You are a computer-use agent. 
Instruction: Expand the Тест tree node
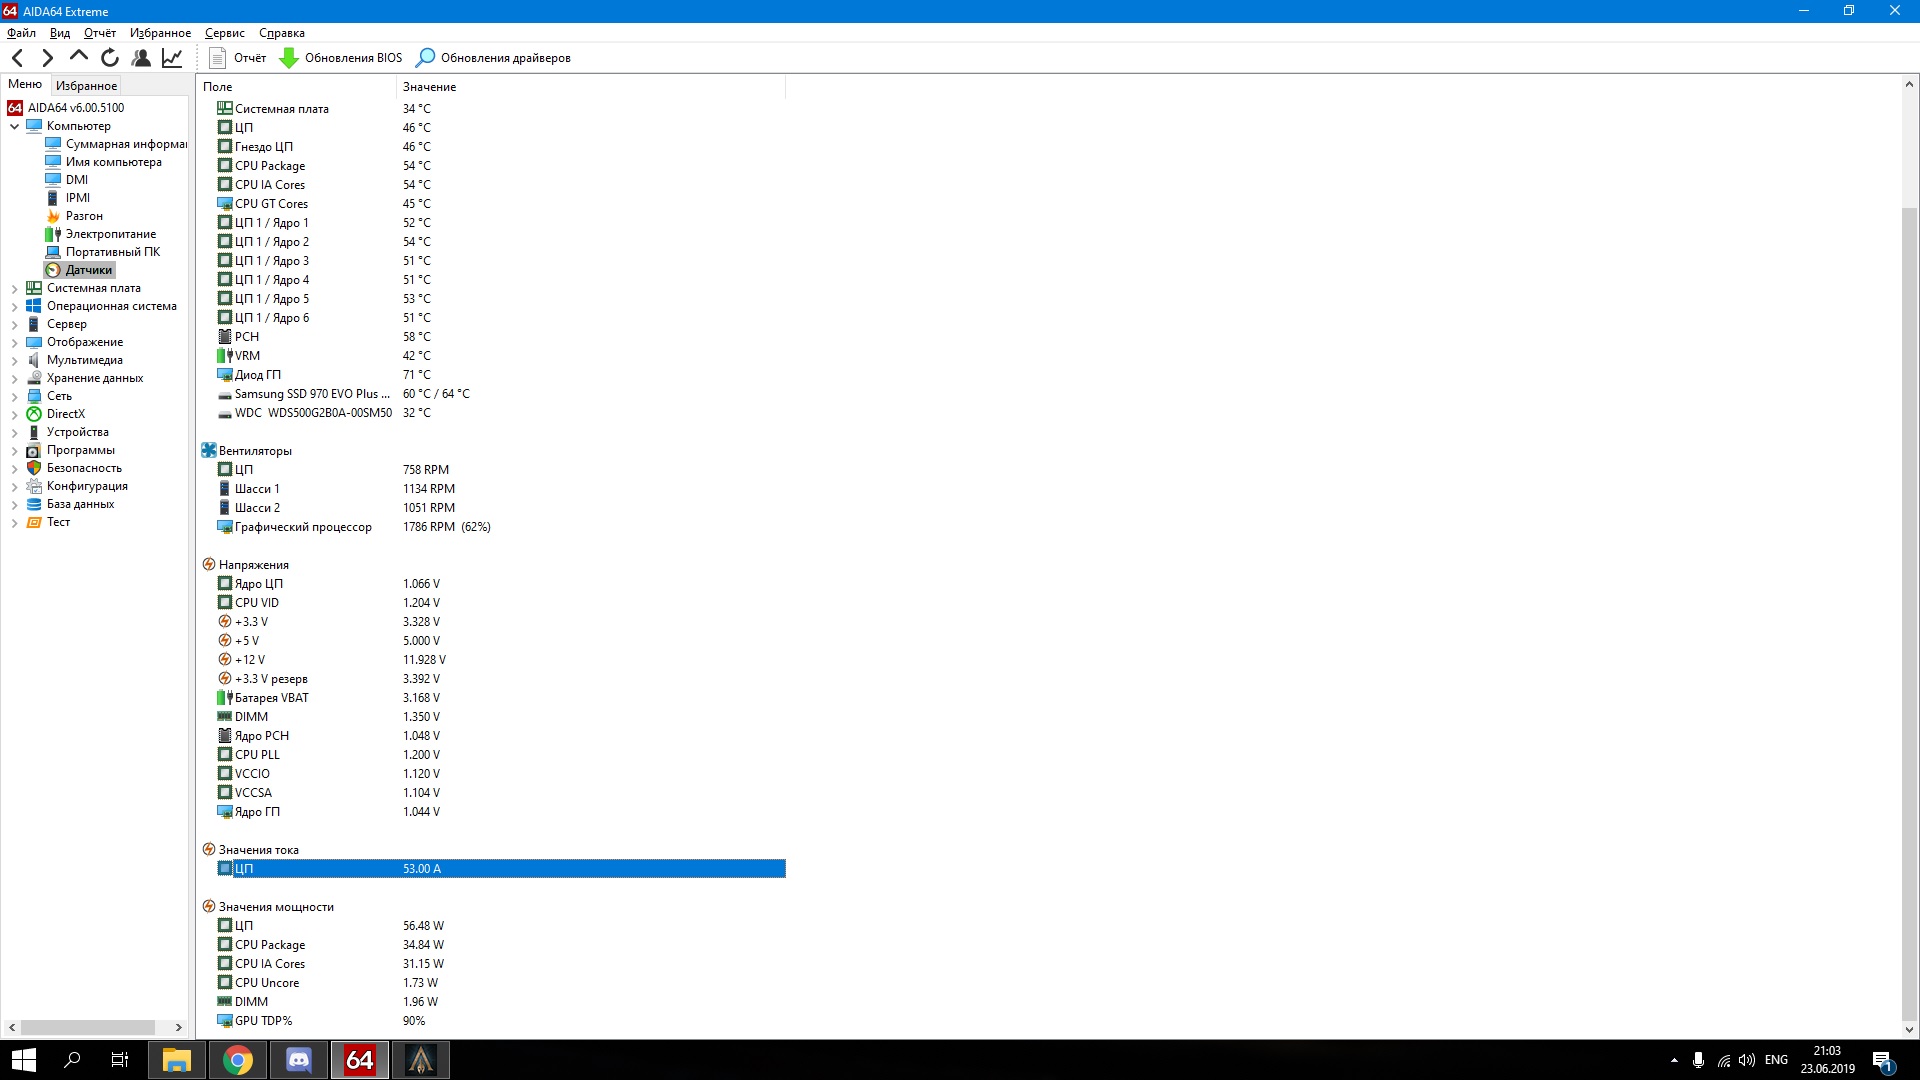pos(14,522)
